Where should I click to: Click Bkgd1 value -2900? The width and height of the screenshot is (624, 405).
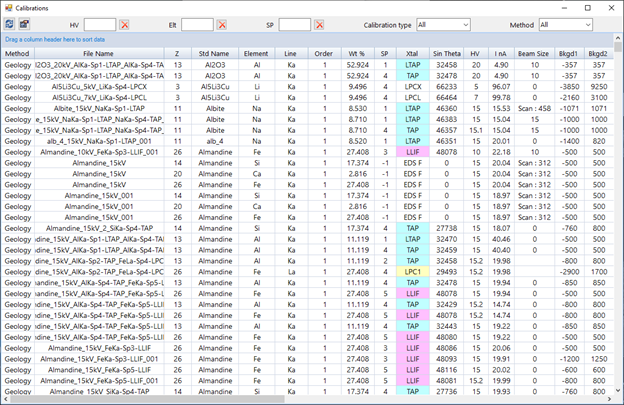pos(569,272)
